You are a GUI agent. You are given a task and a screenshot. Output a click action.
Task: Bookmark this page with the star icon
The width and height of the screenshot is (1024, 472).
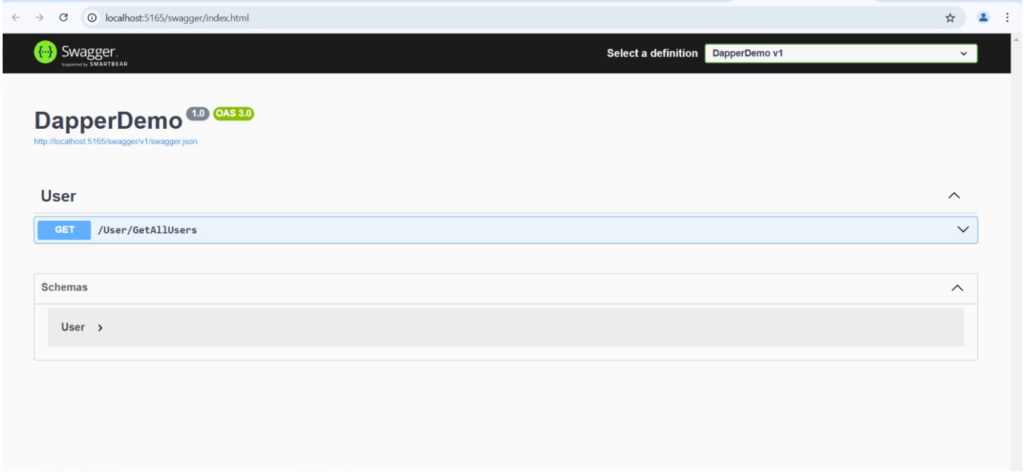(949, 17)
